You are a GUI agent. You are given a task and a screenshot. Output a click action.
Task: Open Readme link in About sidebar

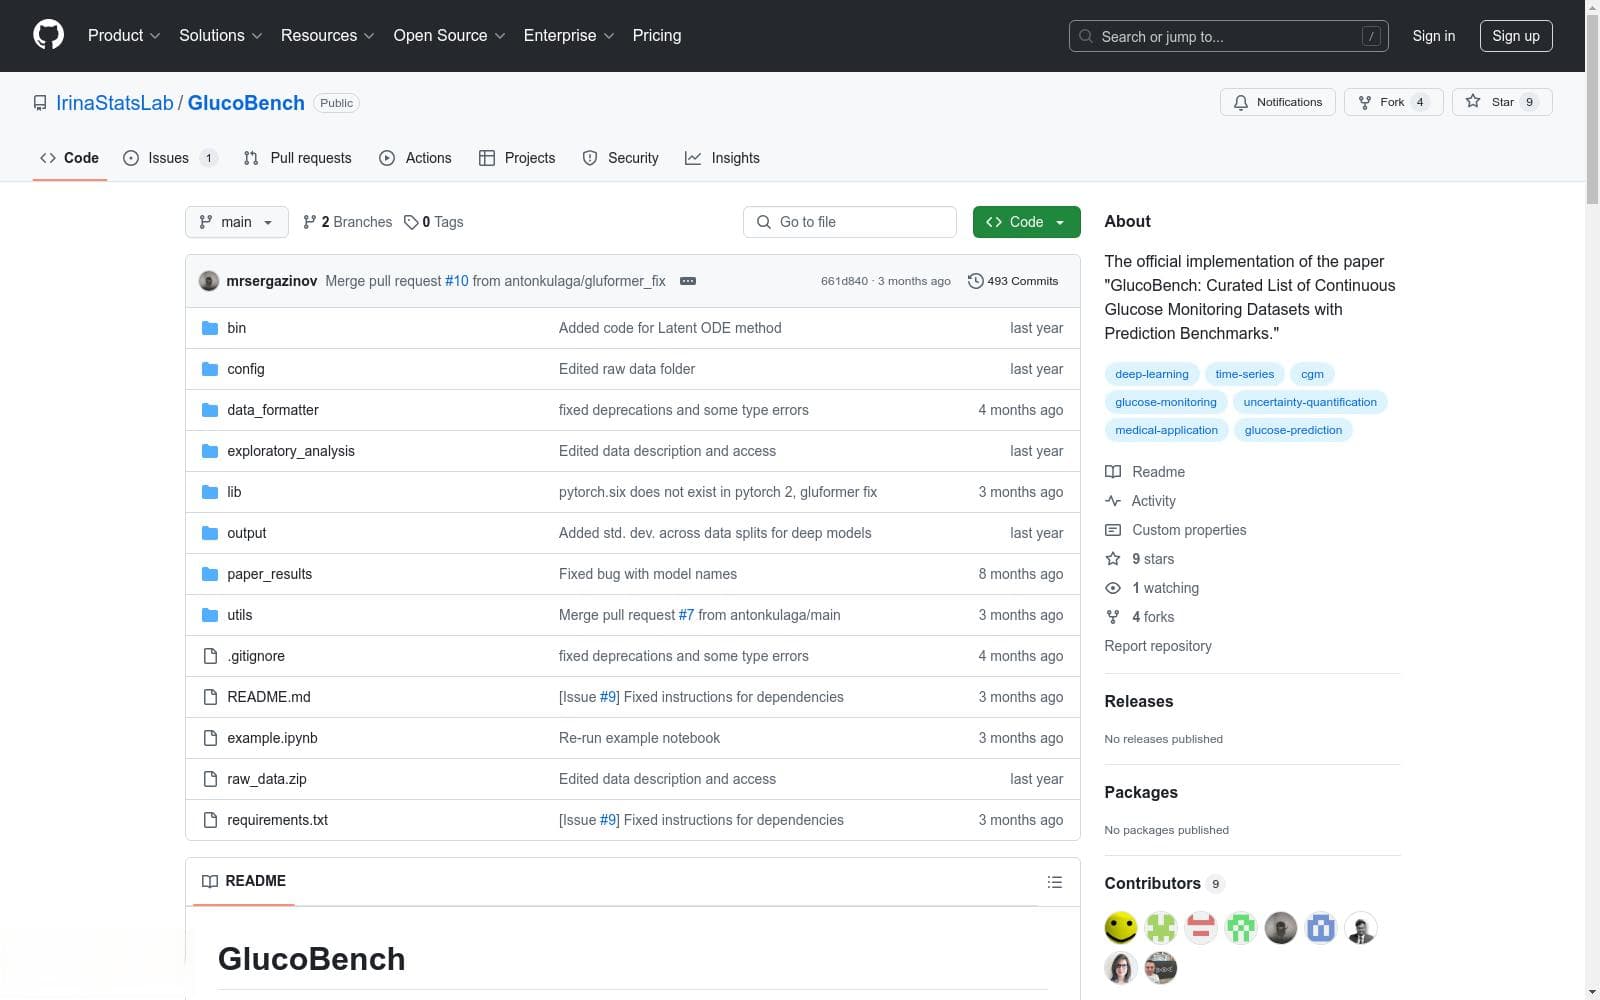pyautogui.click(x=1145, y=472)
